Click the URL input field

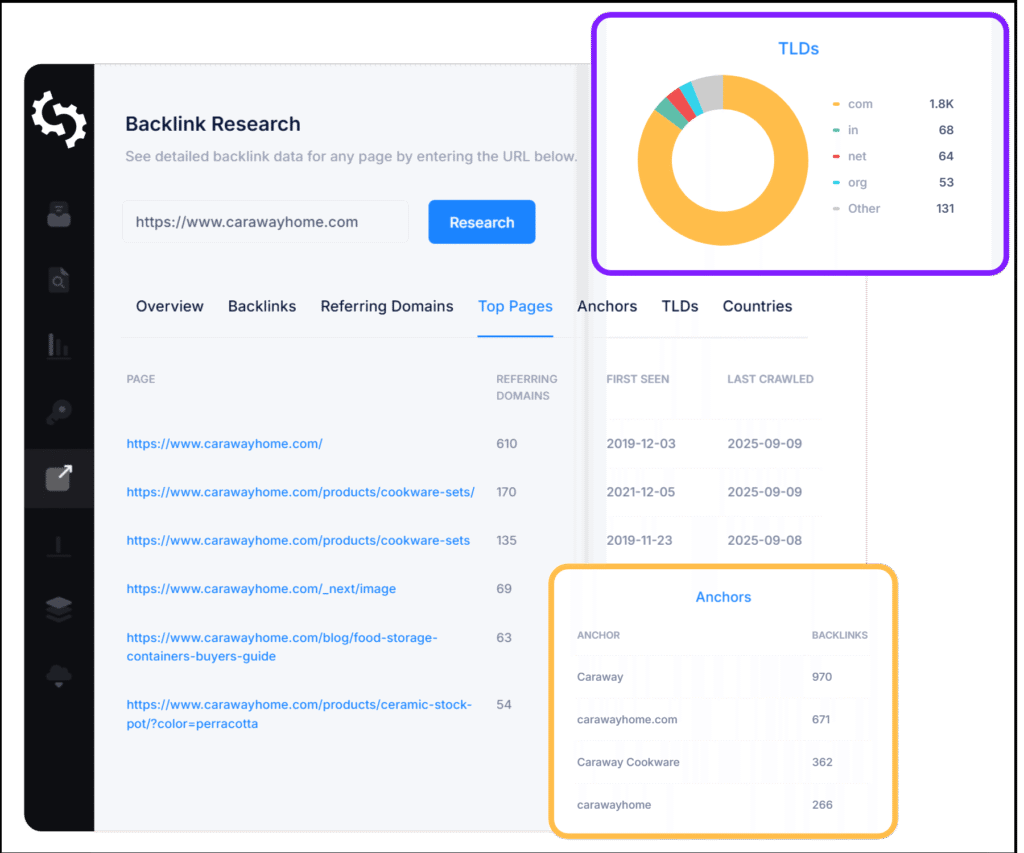[265, 221]
